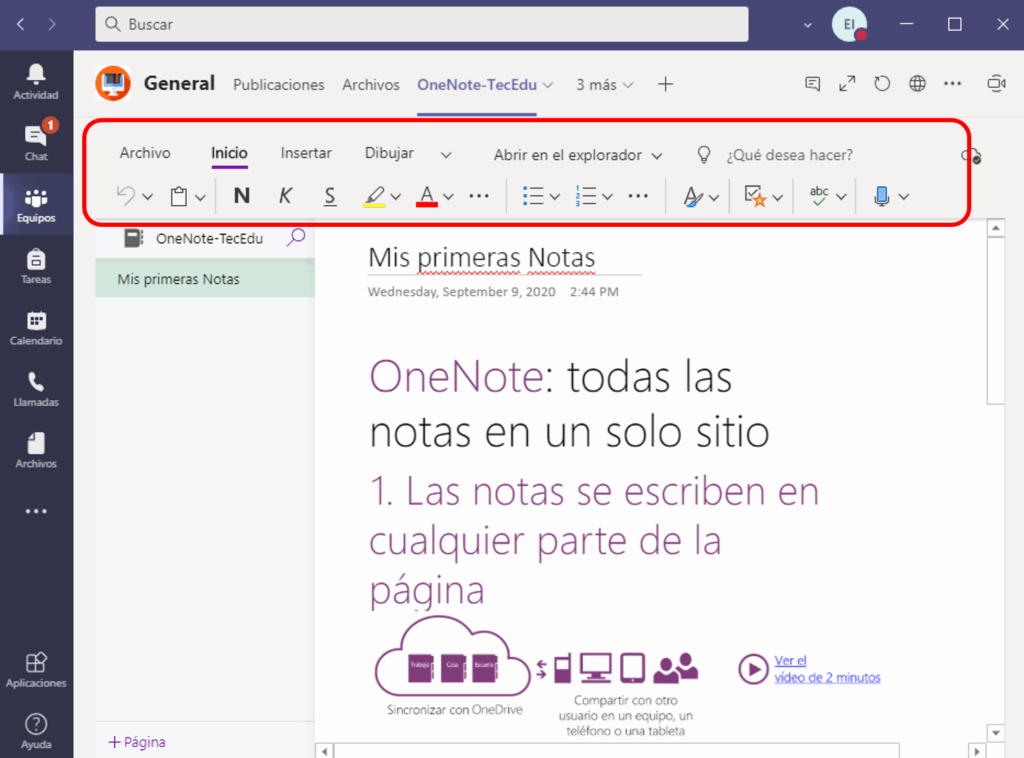Apply the bulleted list icon
The image size is (1024, 758).
tap(534, 196)
